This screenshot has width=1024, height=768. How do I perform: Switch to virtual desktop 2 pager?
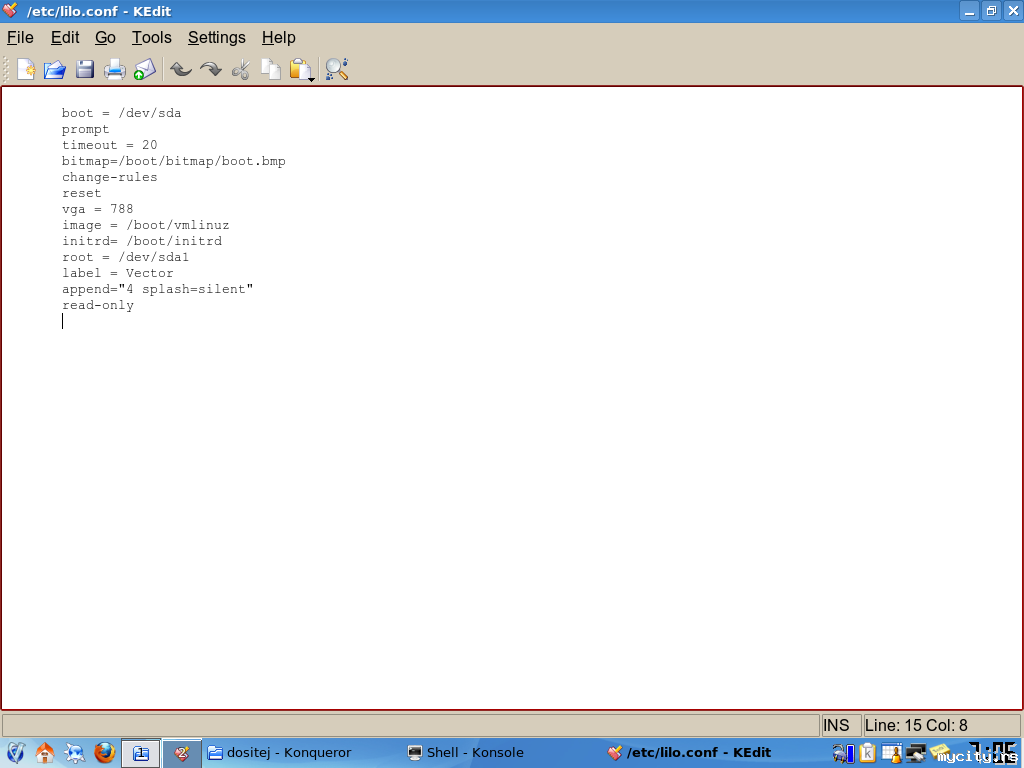[182, 754]
